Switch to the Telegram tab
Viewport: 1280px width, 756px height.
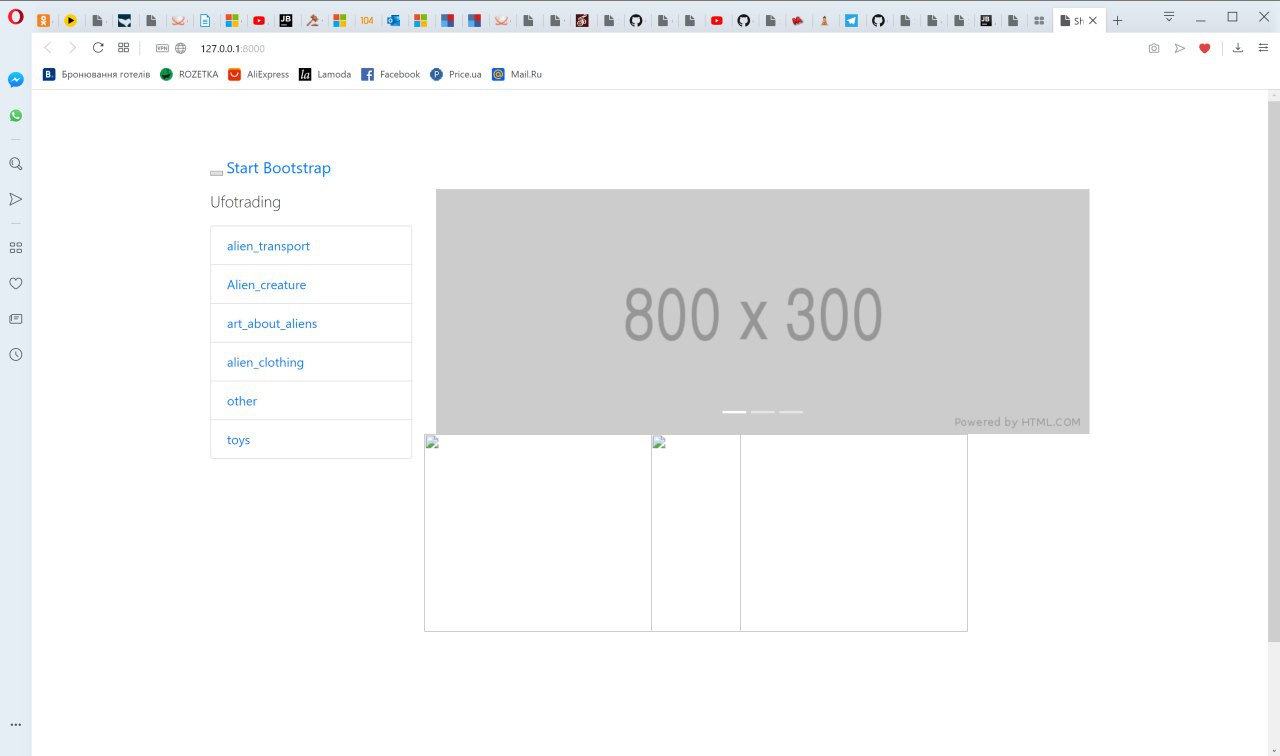click(851, 20)
